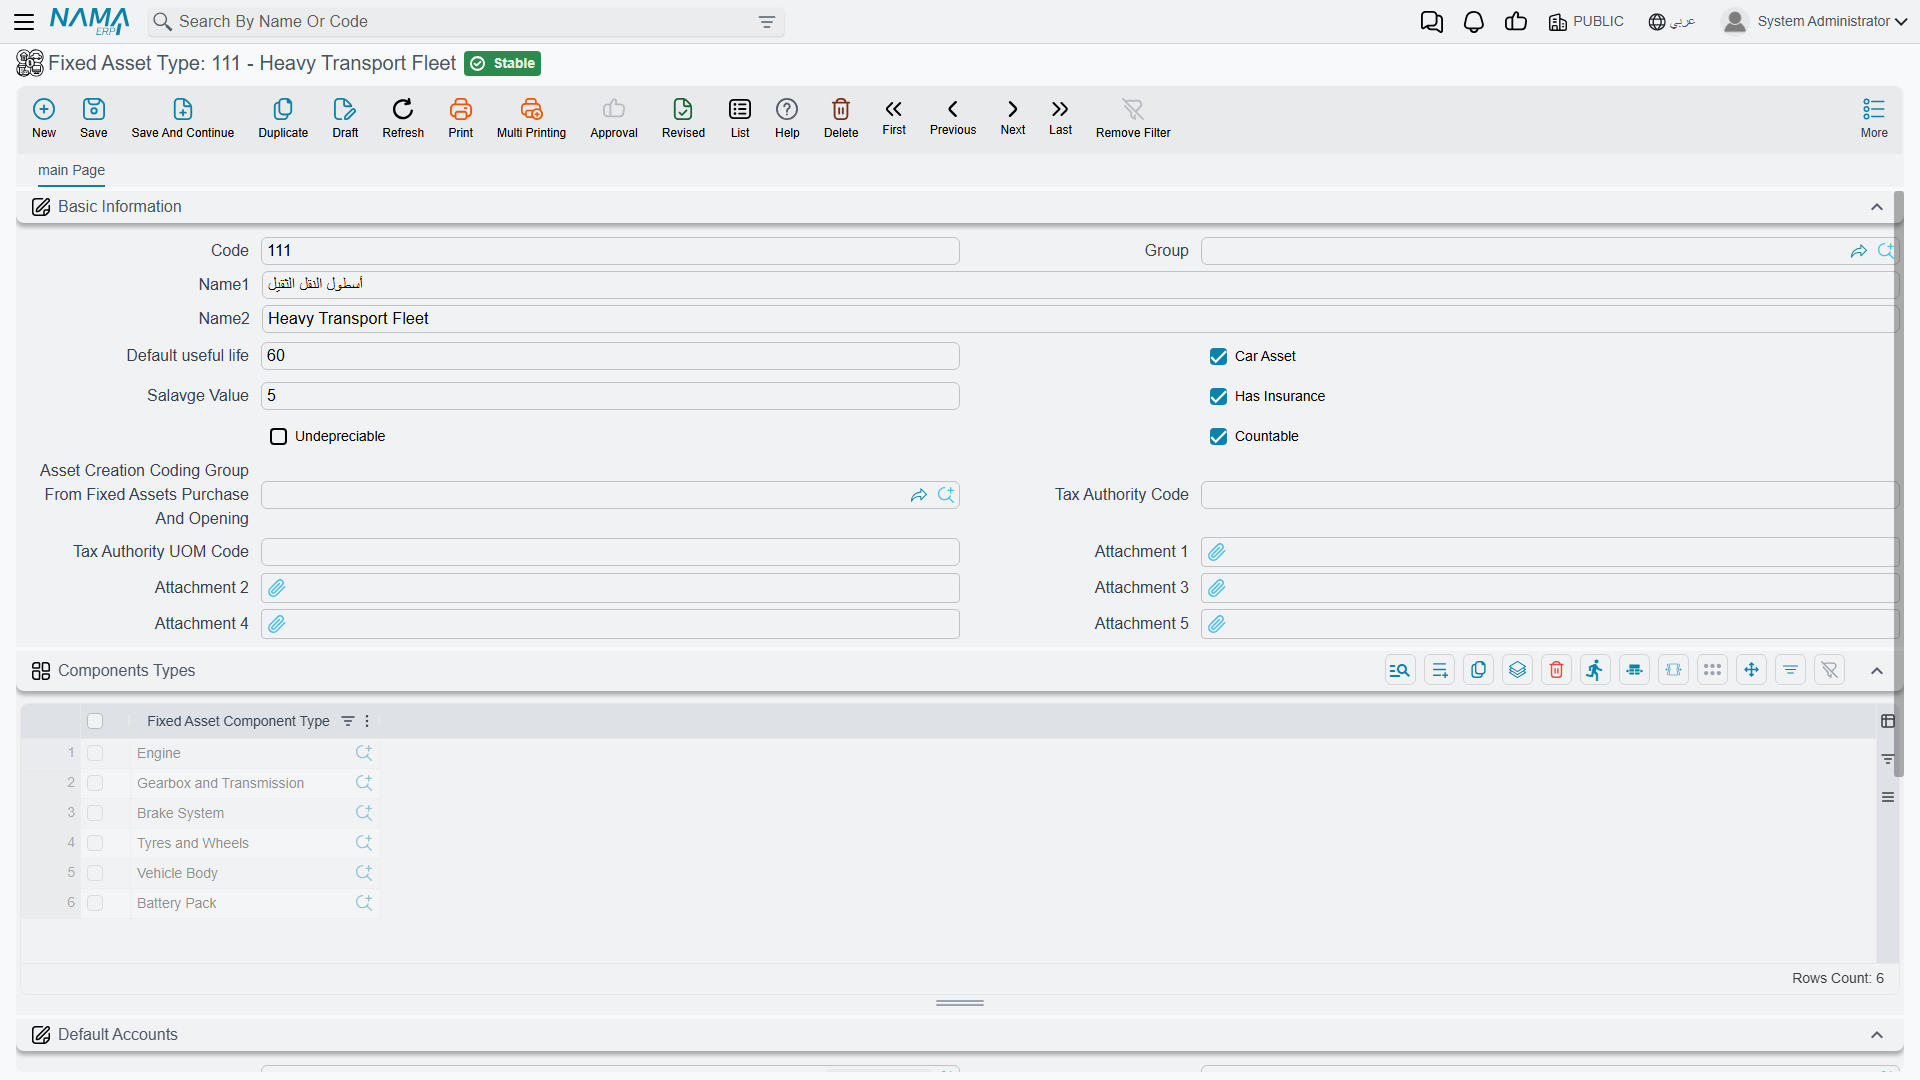
Task: Select the Engine row checkbox
Action: click(95, 753)
